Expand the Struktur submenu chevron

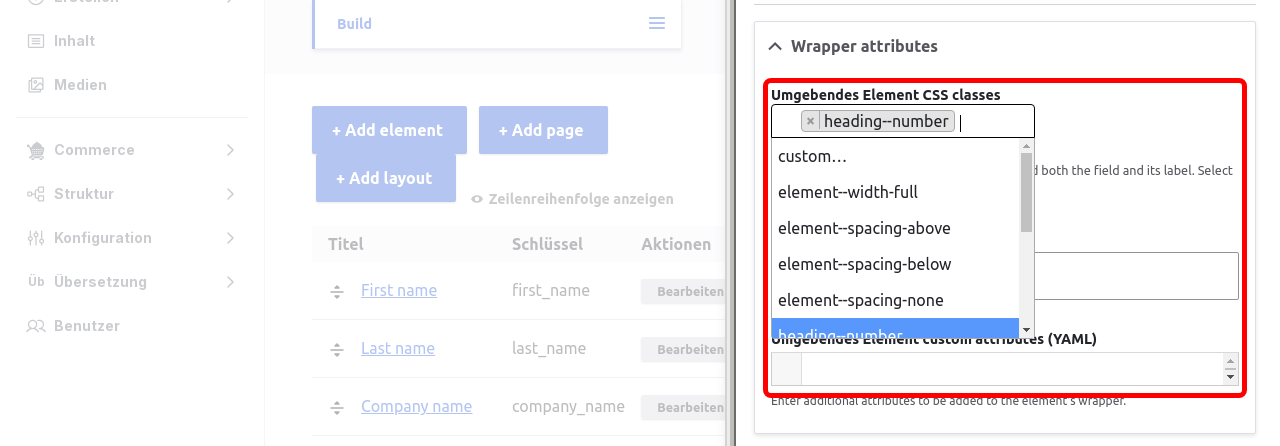tap(230, 194)
